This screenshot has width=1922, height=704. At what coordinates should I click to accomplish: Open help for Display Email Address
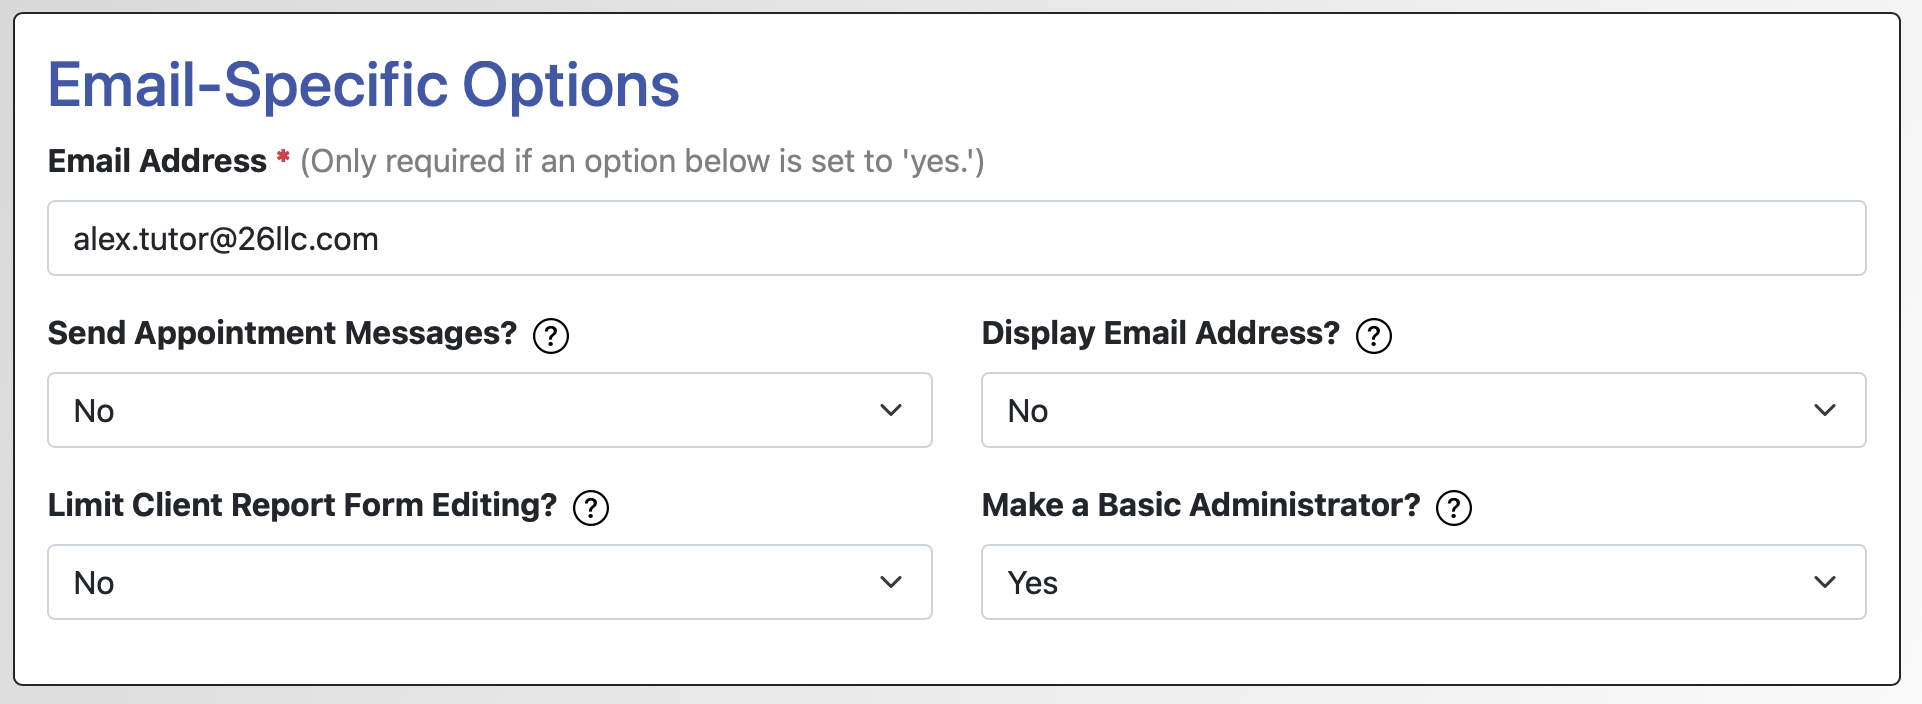coord(1374,336)
